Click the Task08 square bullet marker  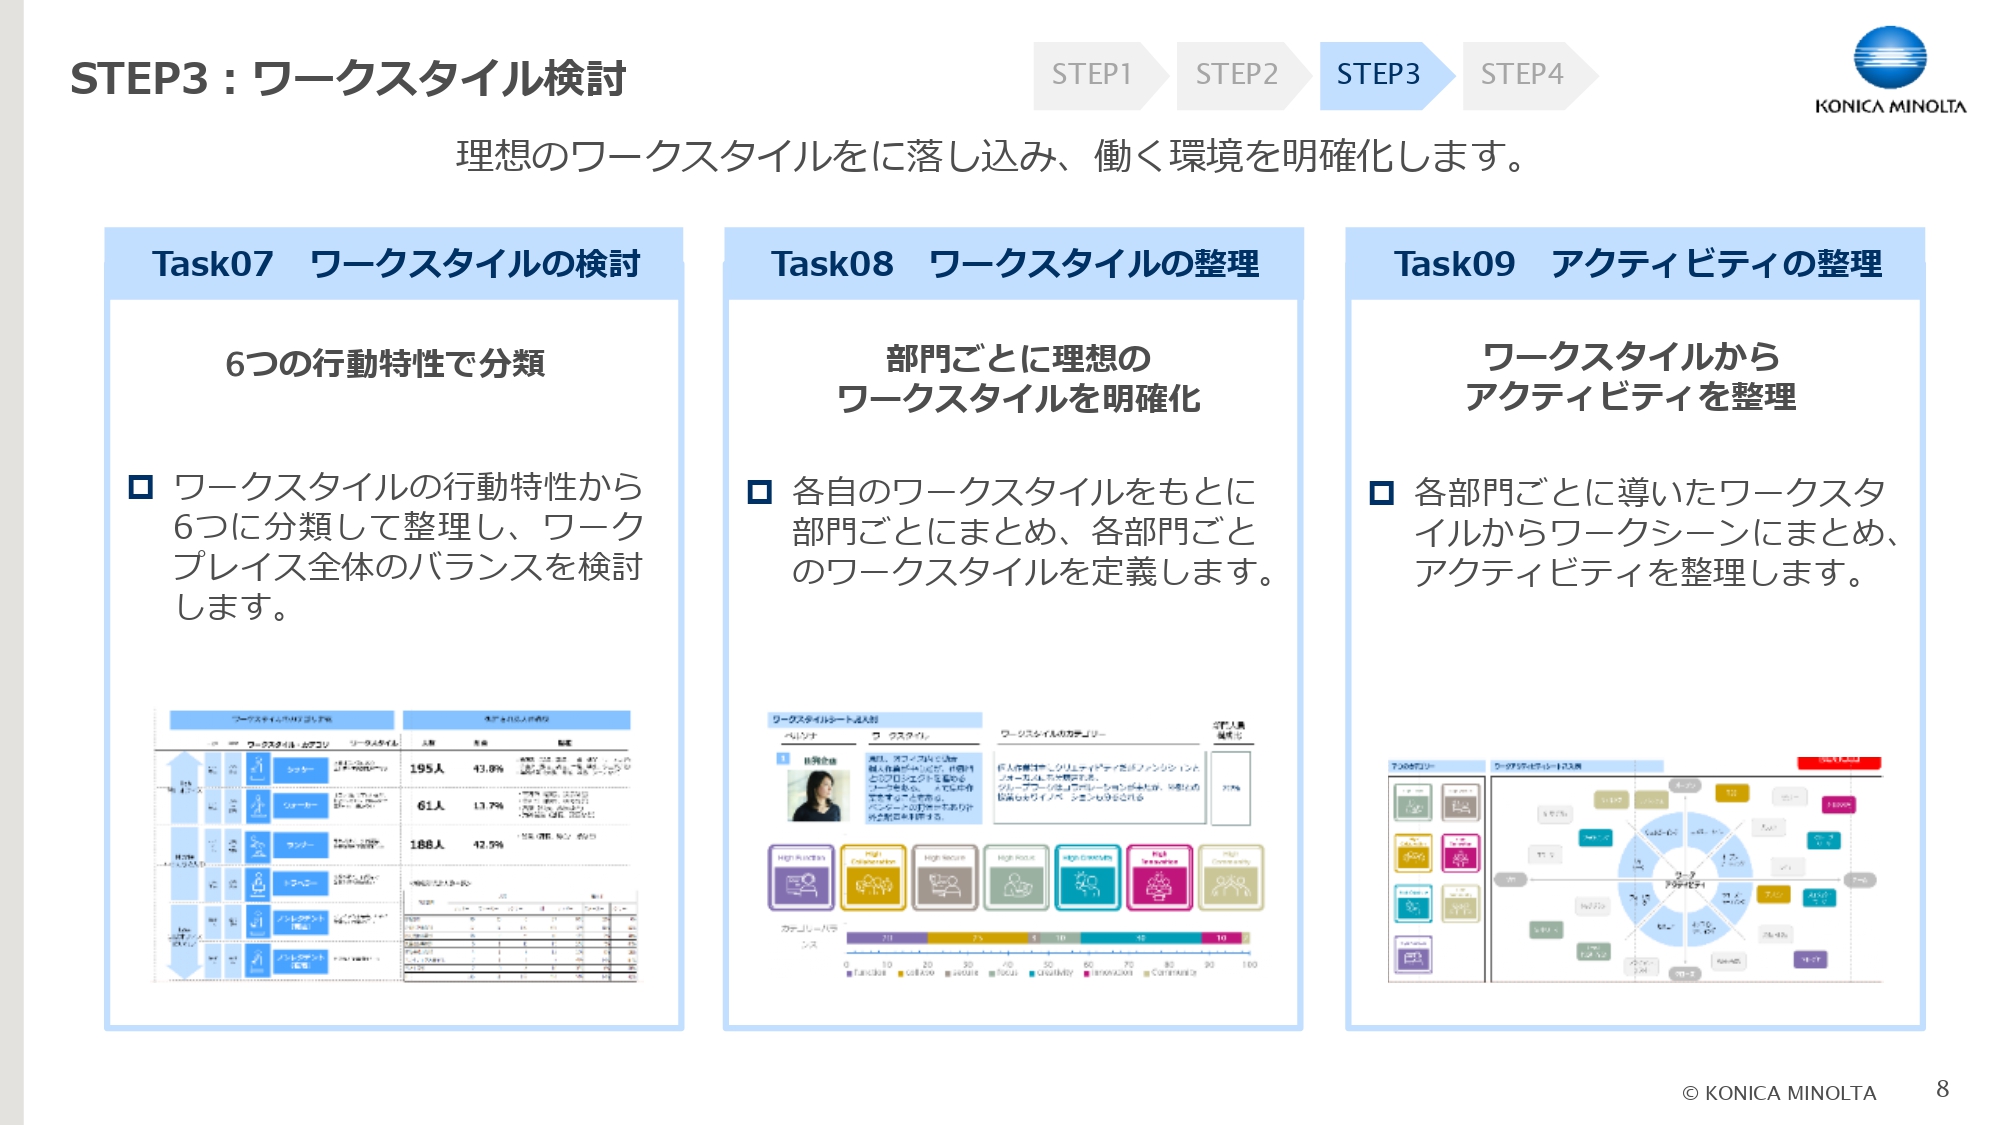pos(760,492)
